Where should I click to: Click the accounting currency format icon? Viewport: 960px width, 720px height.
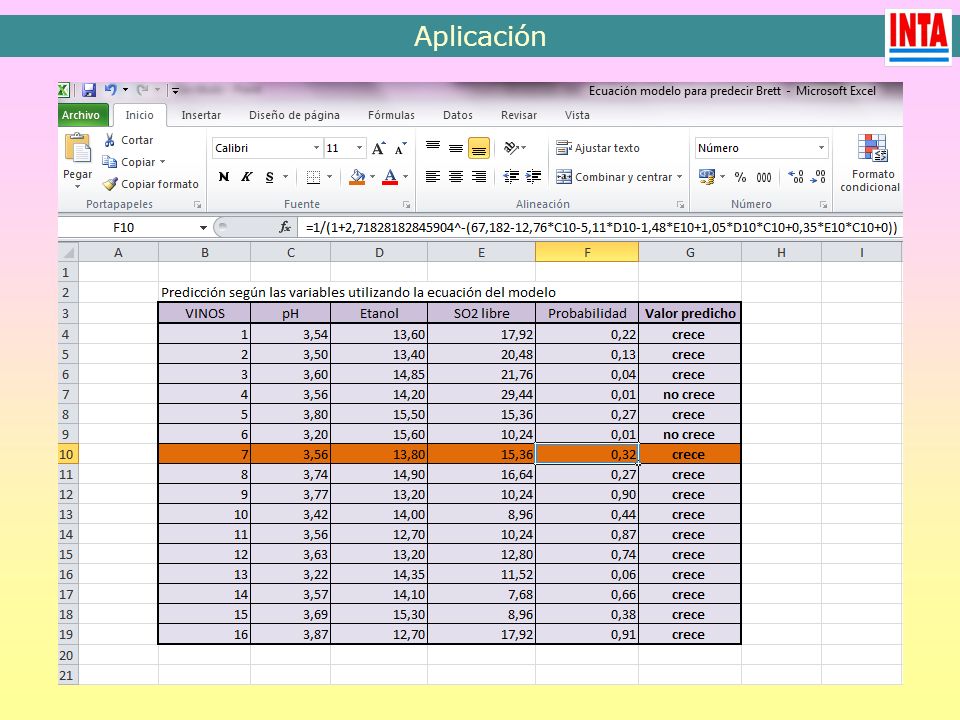point(707,177)
